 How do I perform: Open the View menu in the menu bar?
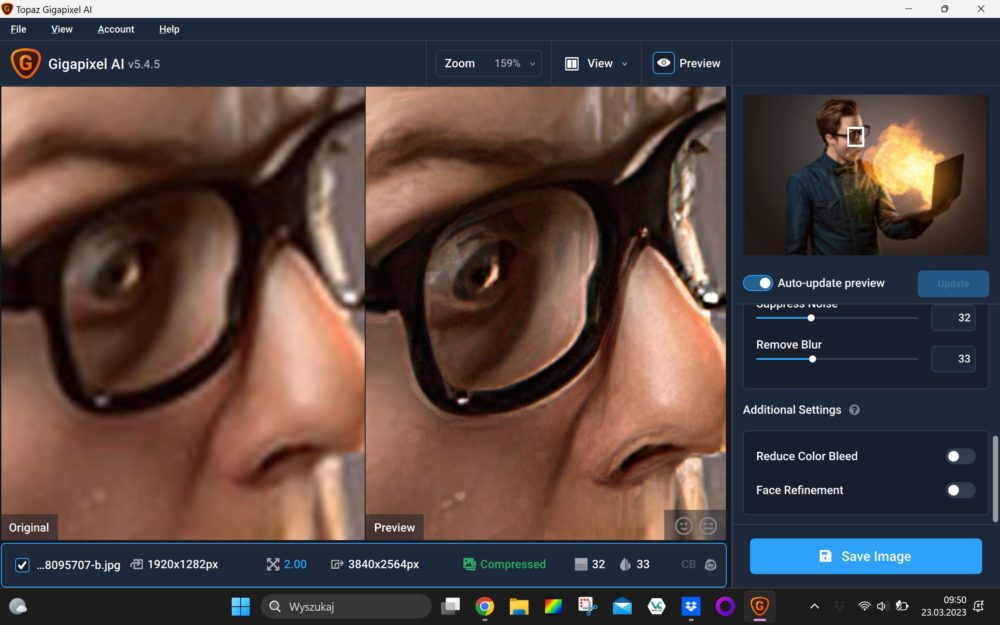point(62,29)
